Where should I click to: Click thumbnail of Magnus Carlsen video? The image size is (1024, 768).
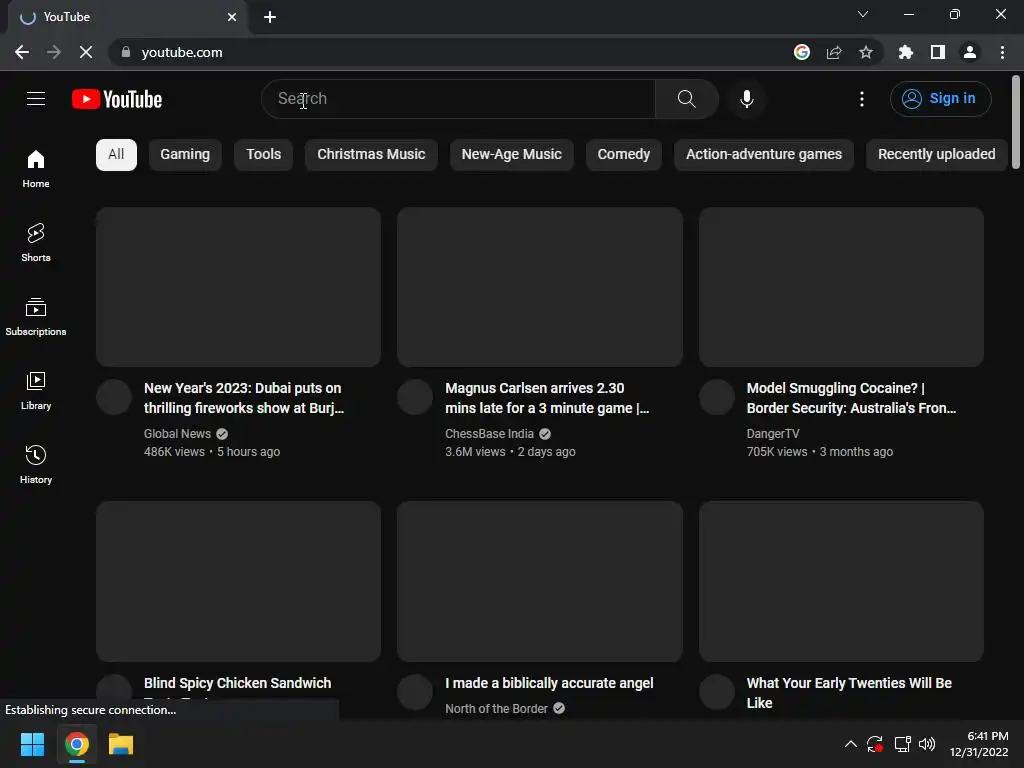click(x=539, y=287)
